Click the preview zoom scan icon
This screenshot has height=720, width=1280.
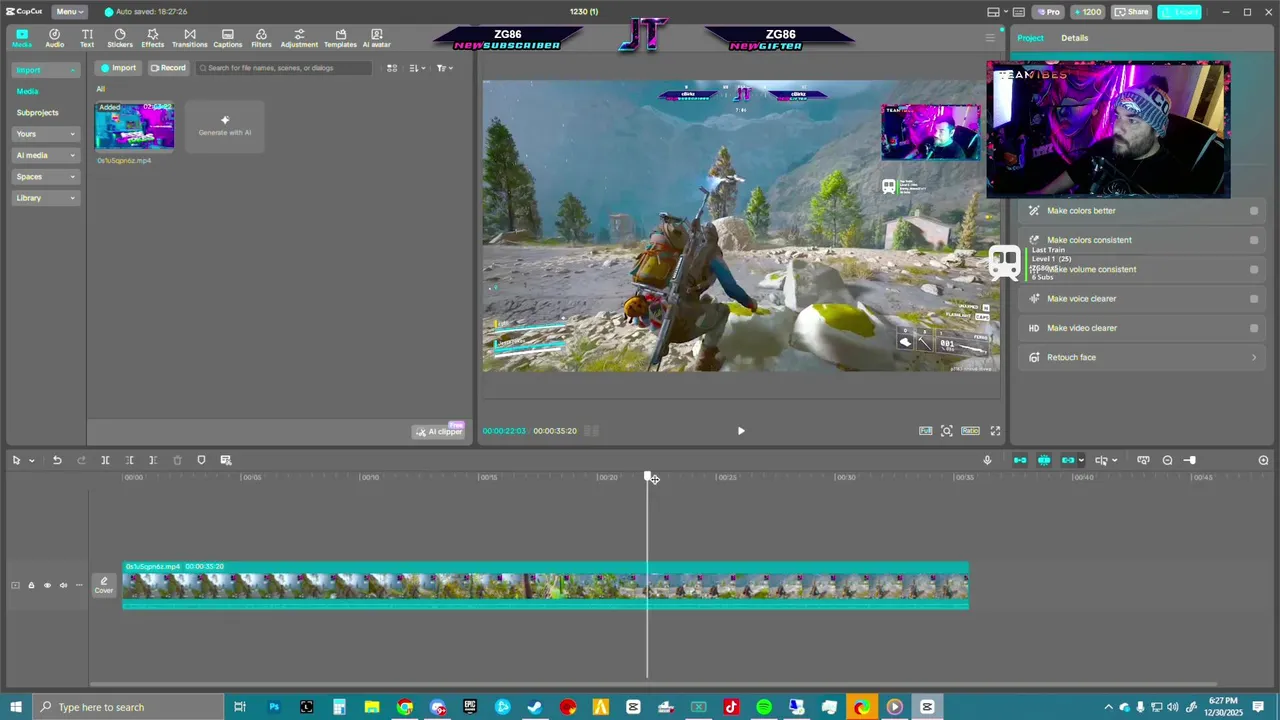click(947, 431)
